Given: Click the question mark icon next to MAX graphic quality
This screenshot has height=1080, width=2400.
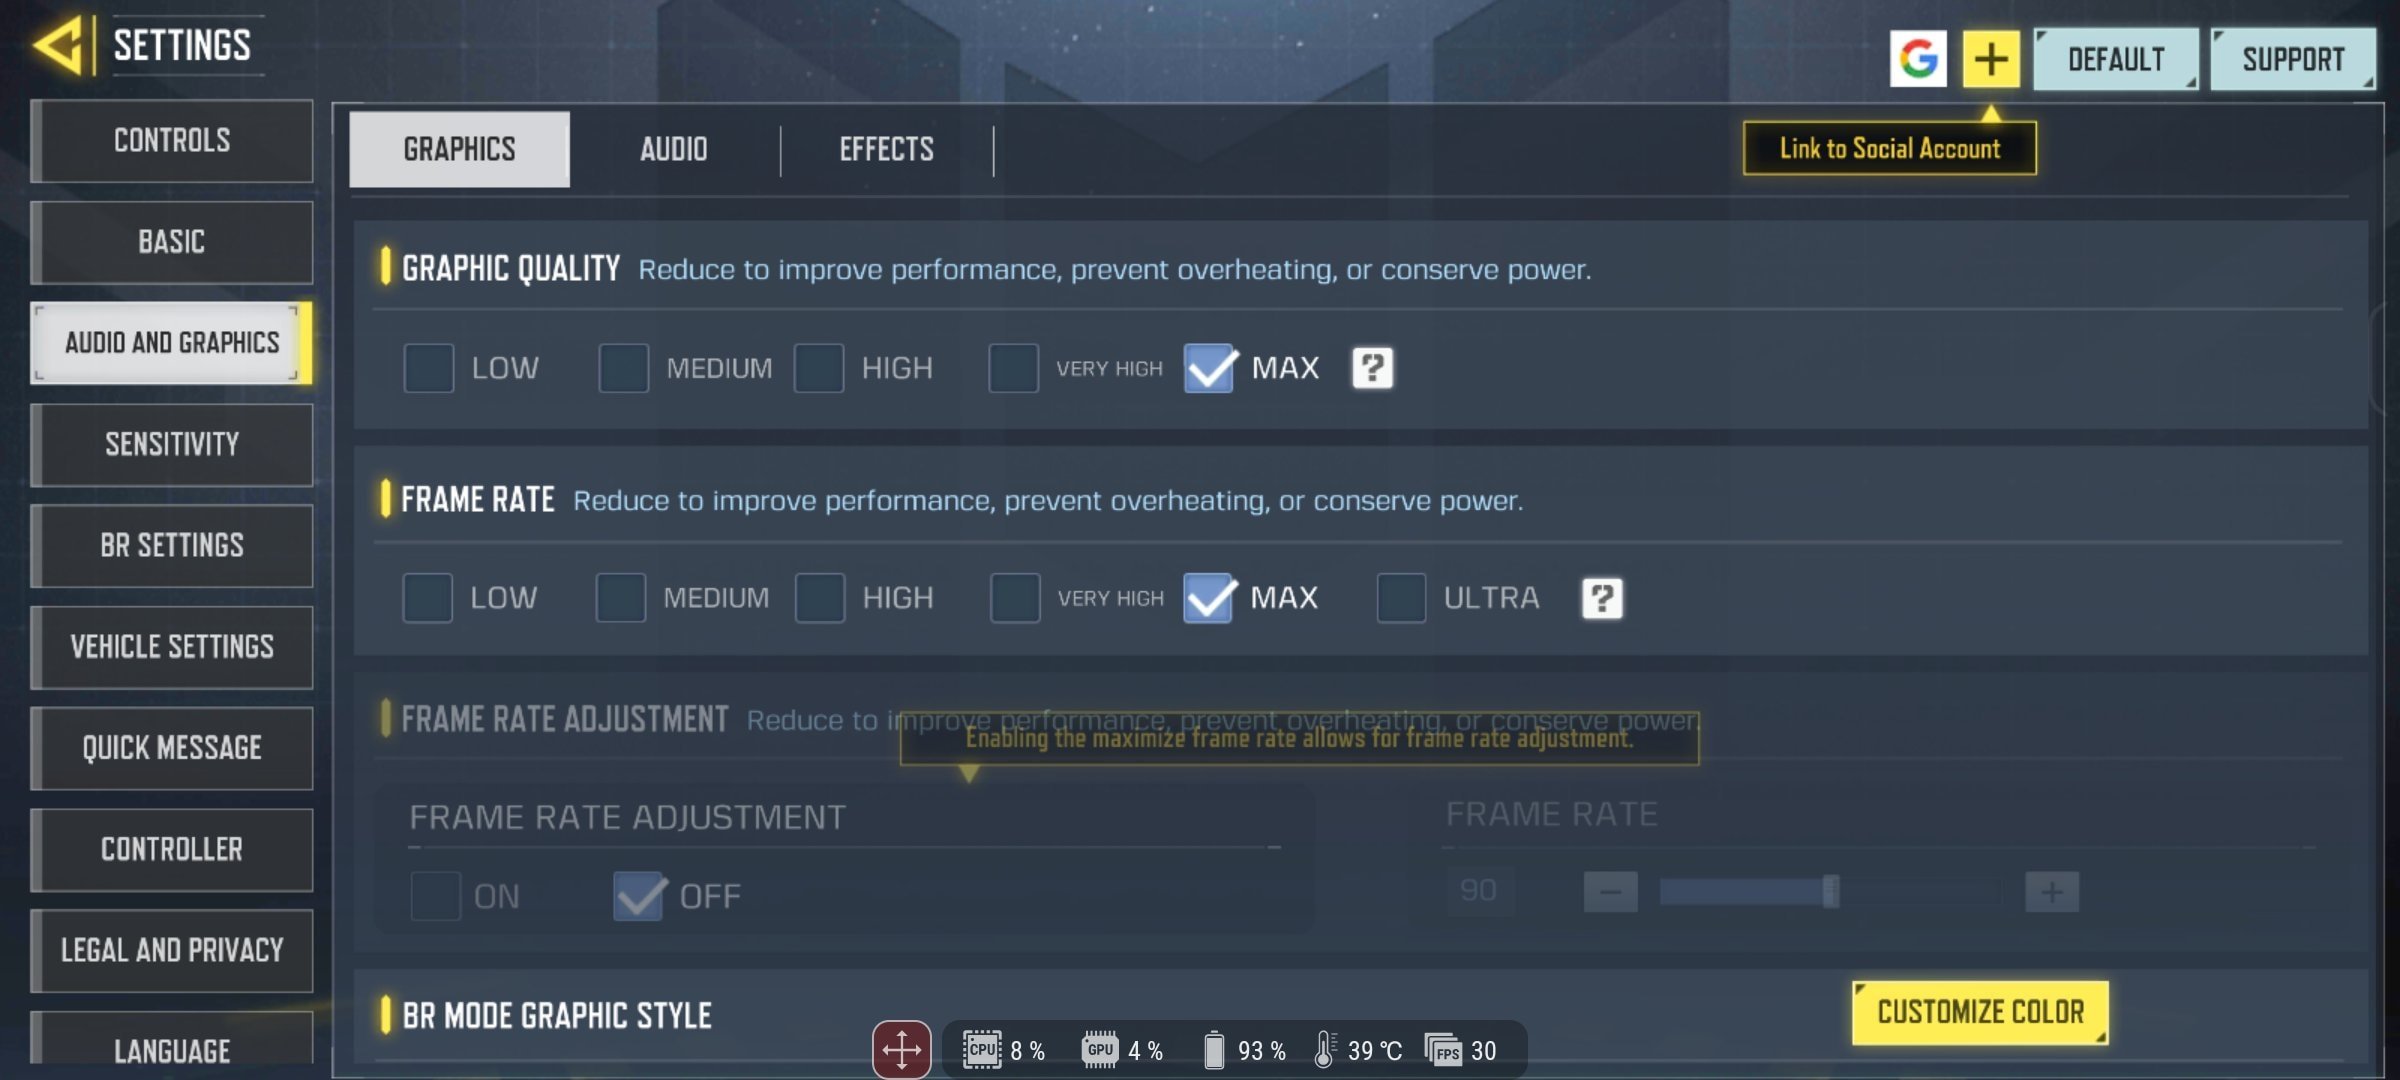Looking at the screenshot, I should click(1371, 367).
